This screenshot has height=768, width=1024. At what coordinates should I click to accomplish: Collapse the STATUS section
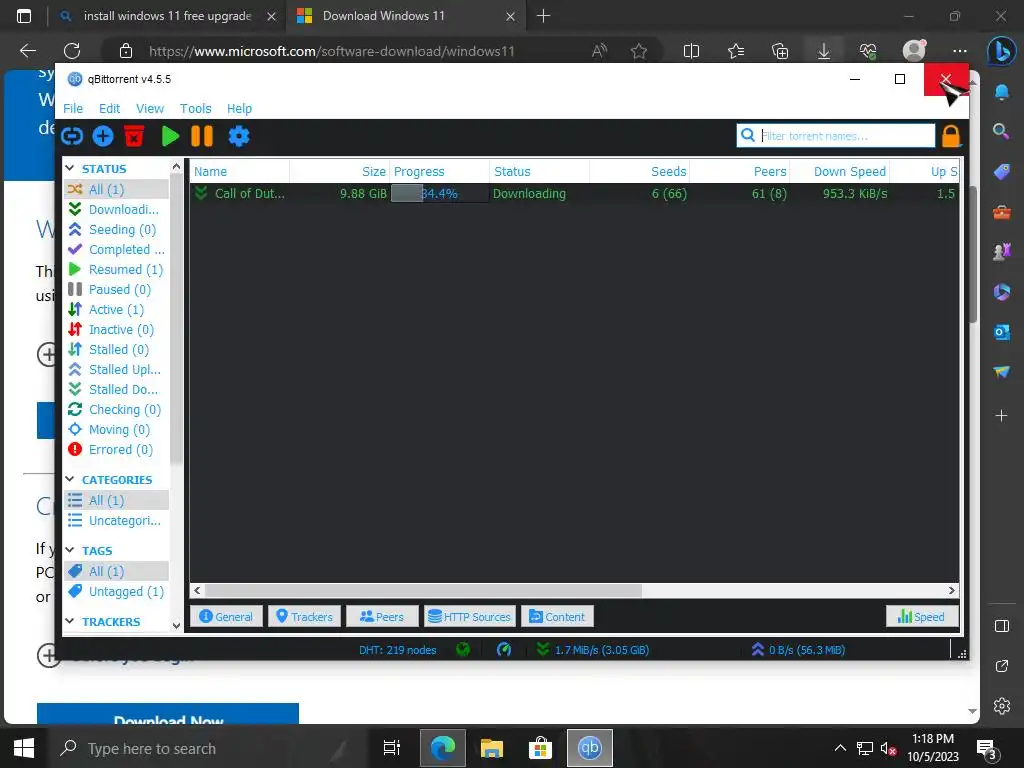[70, 168]
